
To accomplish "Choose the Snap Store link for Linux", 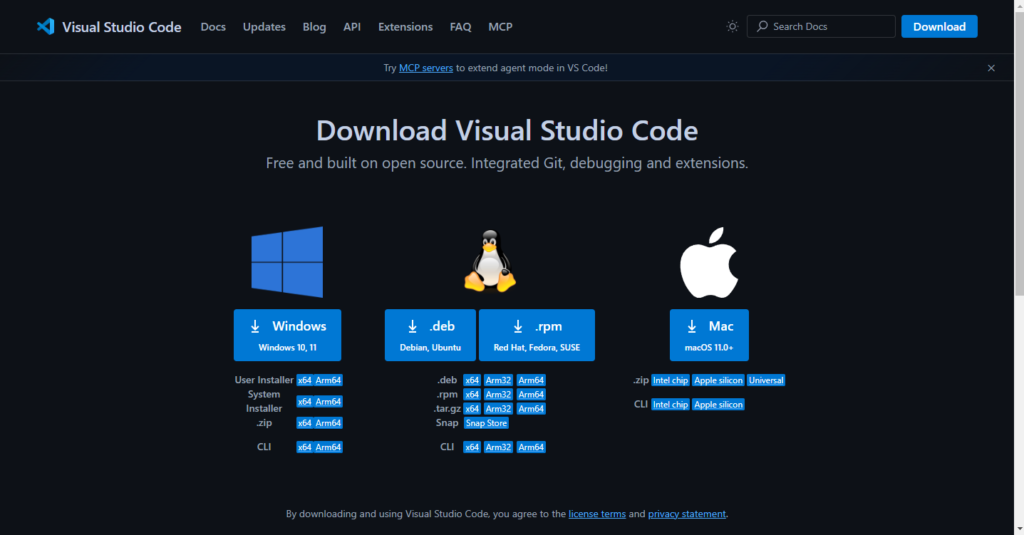I will (x=486, y=423).
